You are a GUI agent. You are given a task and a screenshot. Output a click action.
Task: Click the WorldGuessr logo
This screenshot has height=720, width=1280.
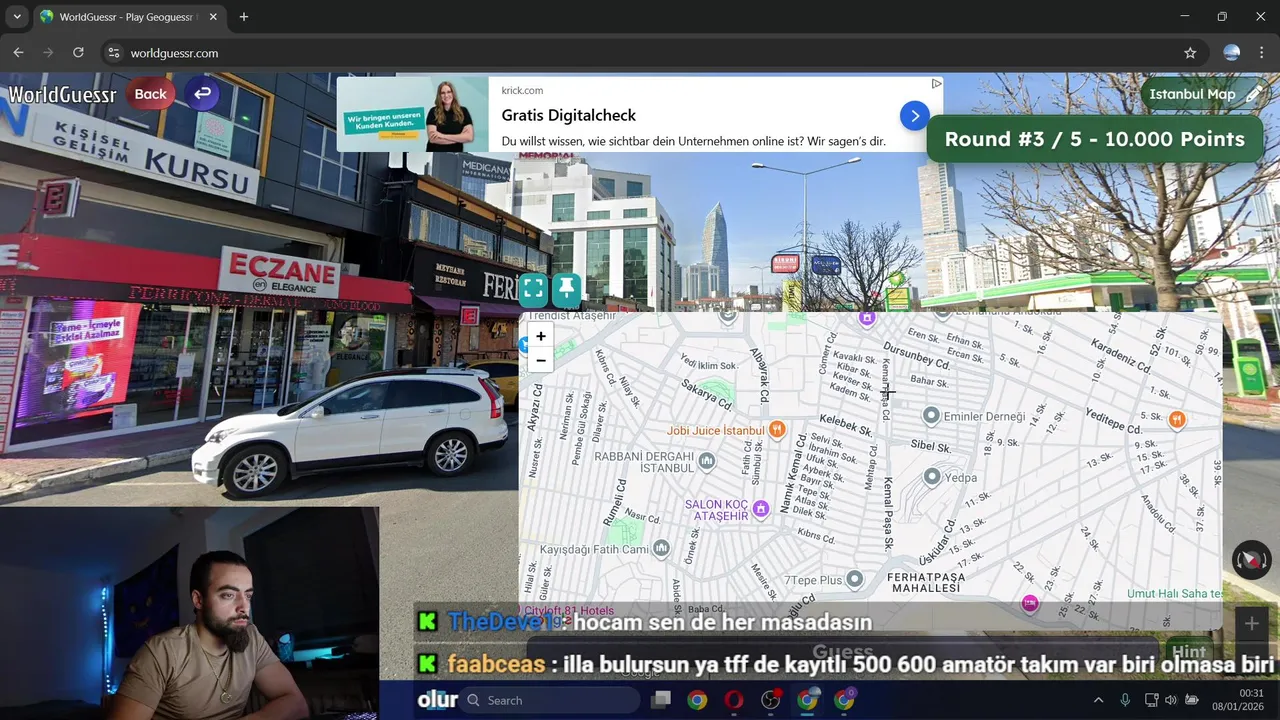[x=62, y=95]
